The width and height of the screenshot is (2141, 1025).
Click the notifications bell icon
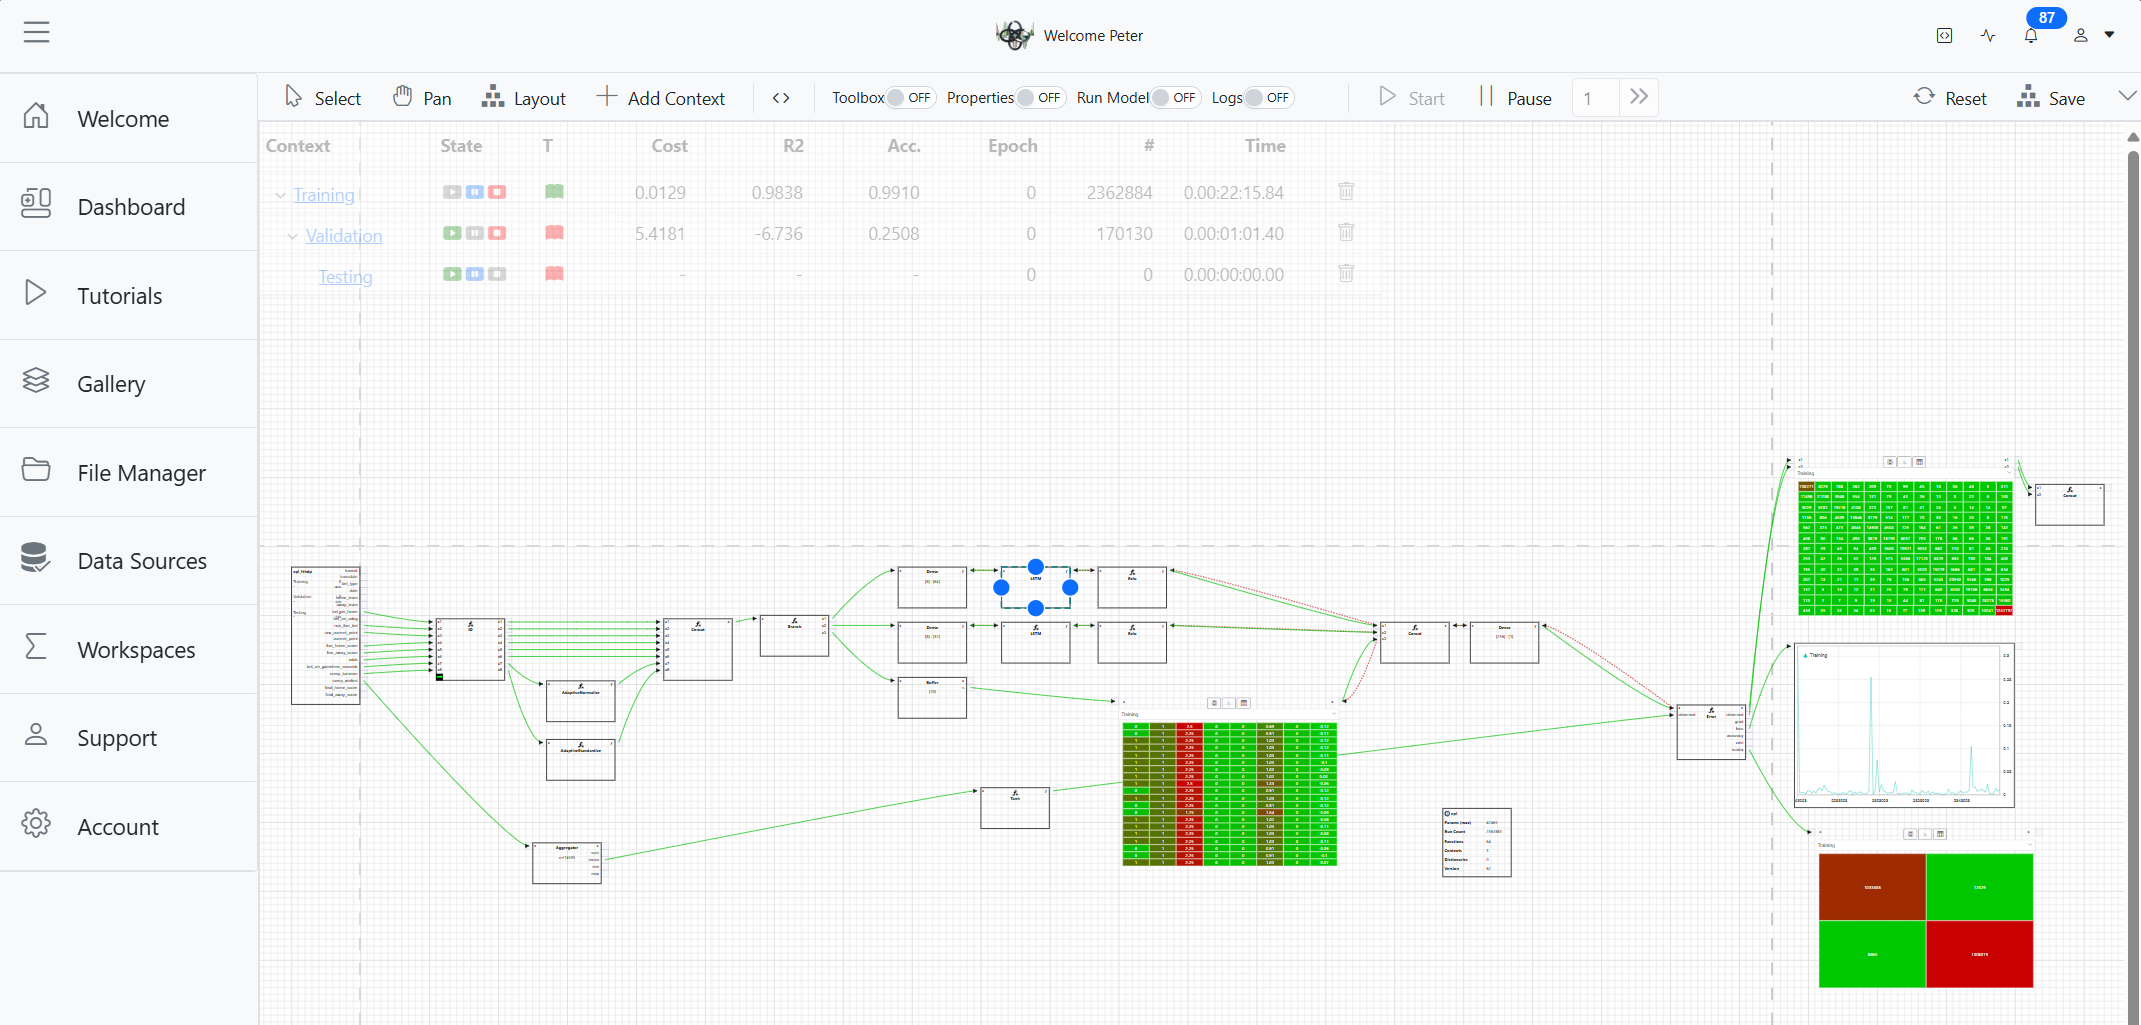(2031, 36)
